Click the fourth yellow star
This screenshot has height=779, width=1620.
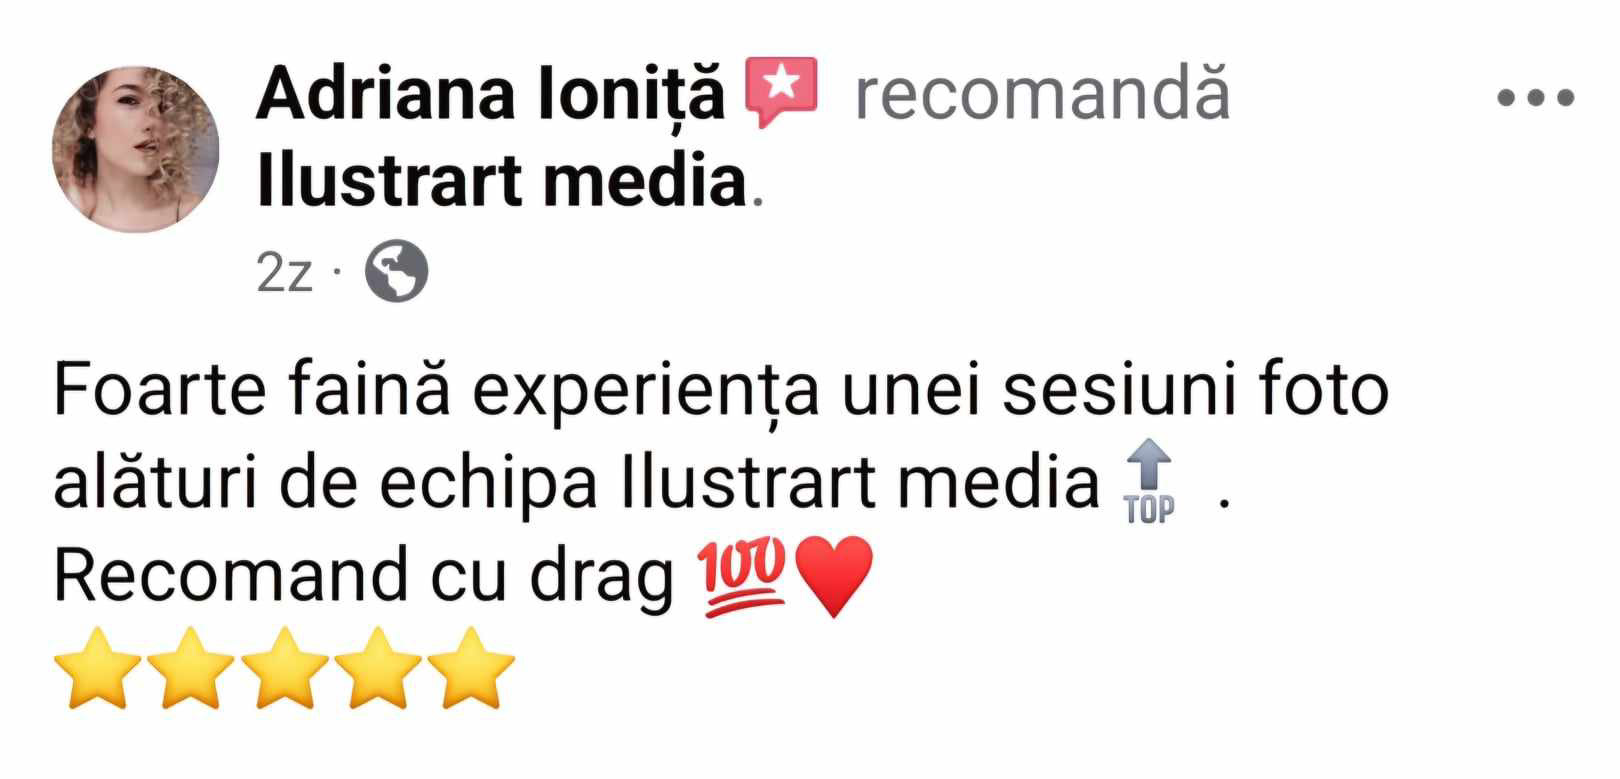(x=378, y=668)
